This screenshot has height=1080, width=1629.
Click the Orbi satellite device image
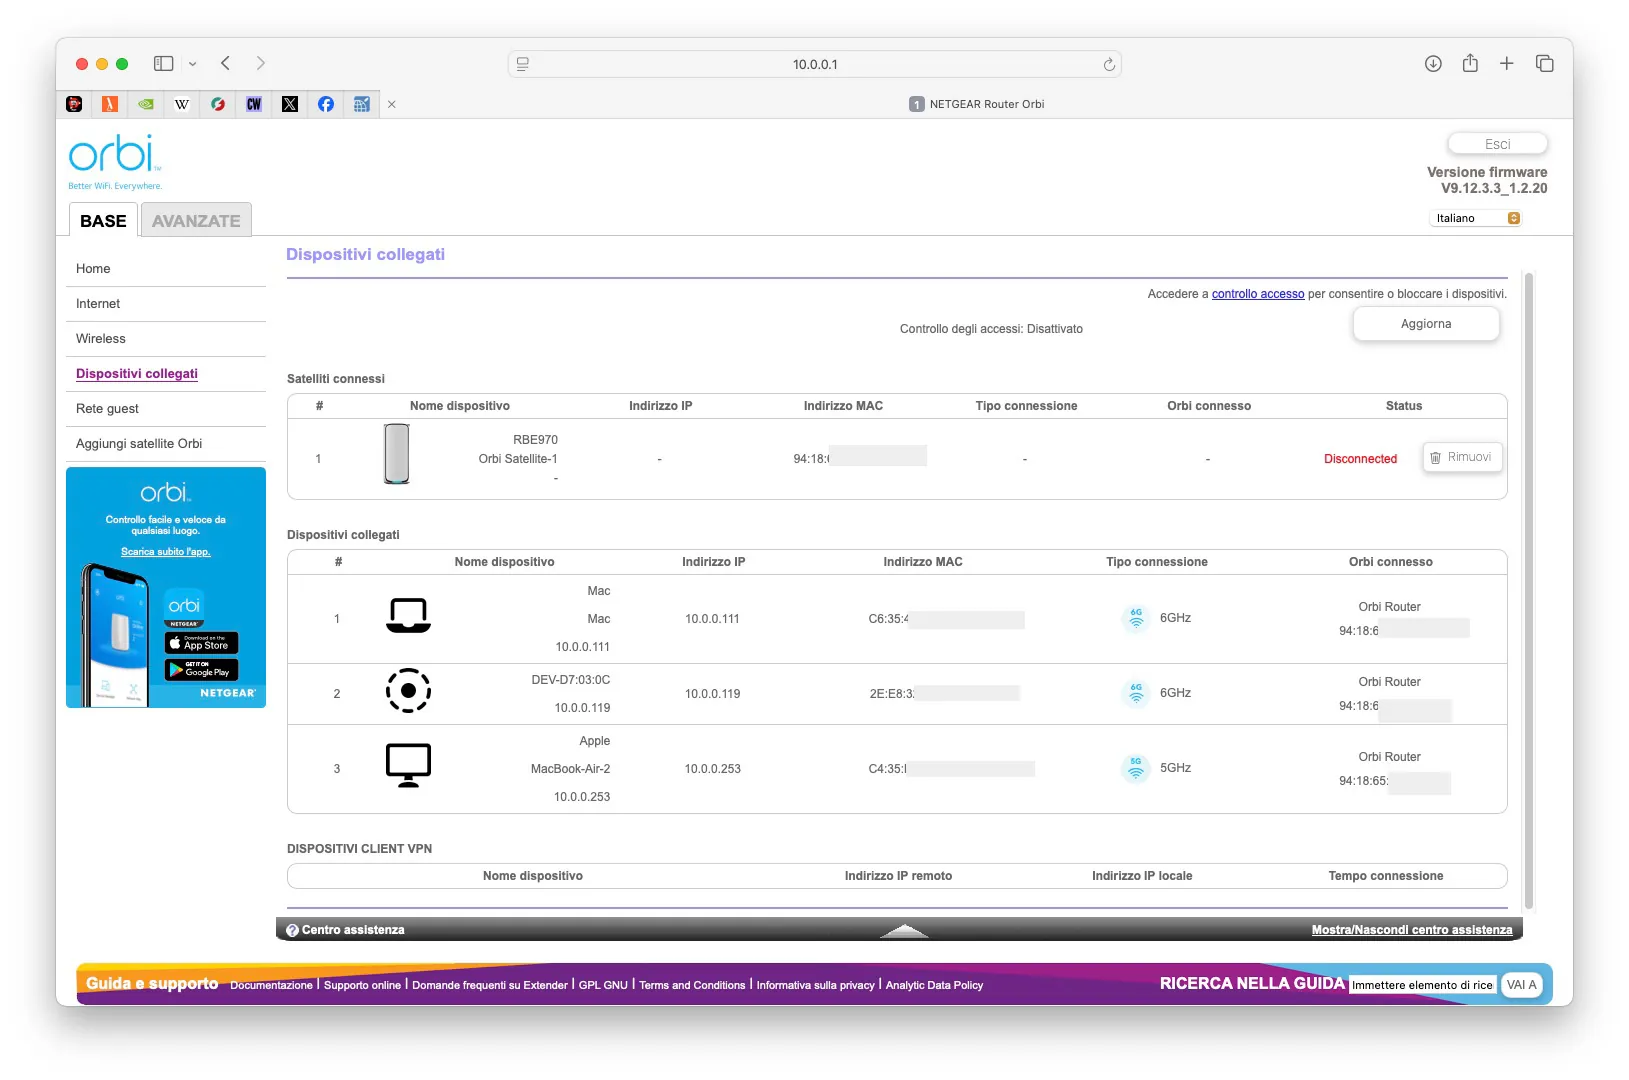coord(397,454)
